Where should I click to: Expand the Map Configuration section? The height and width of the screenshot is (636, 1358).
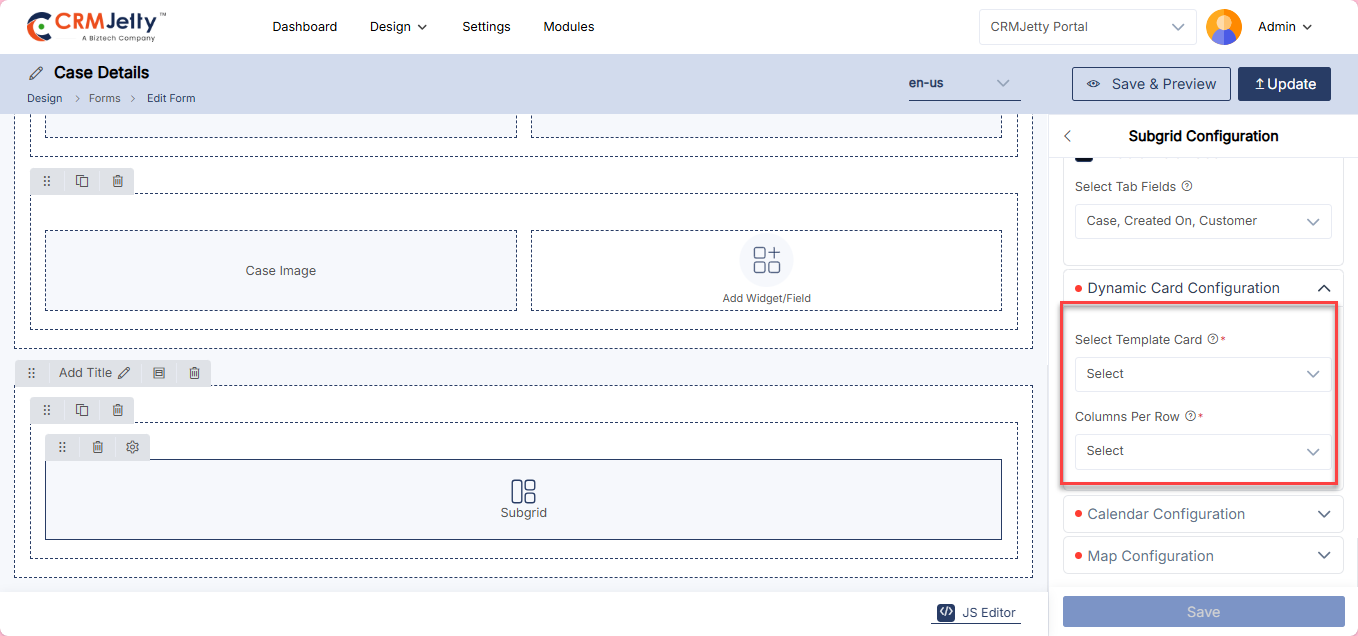(1202, 556)
